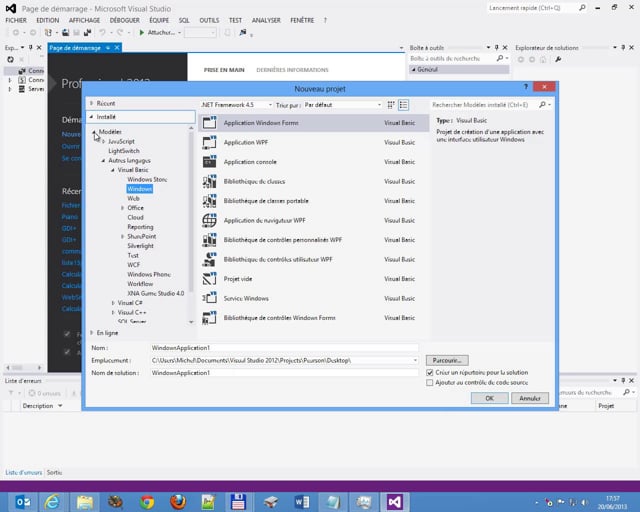Screen dimensions: 640x512
Task: Switch to the Sortie tab at bottom
Action: tap(54, 472)
